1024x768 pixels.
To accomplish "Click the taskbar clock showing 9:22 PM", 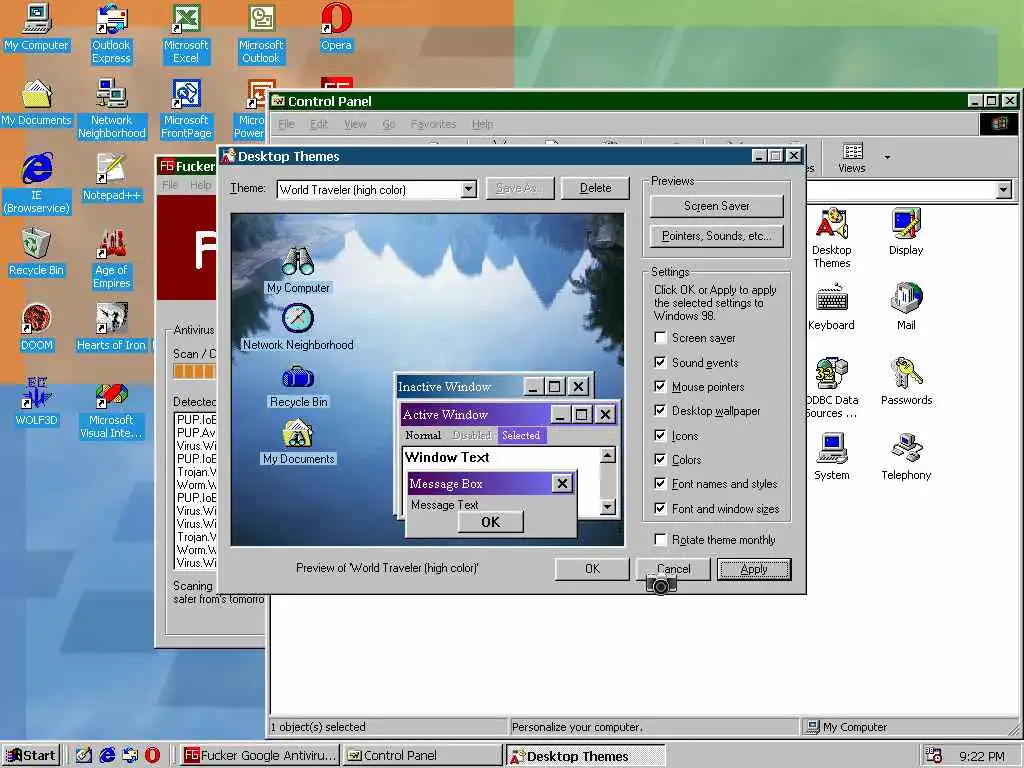I will tap(981, 756).
